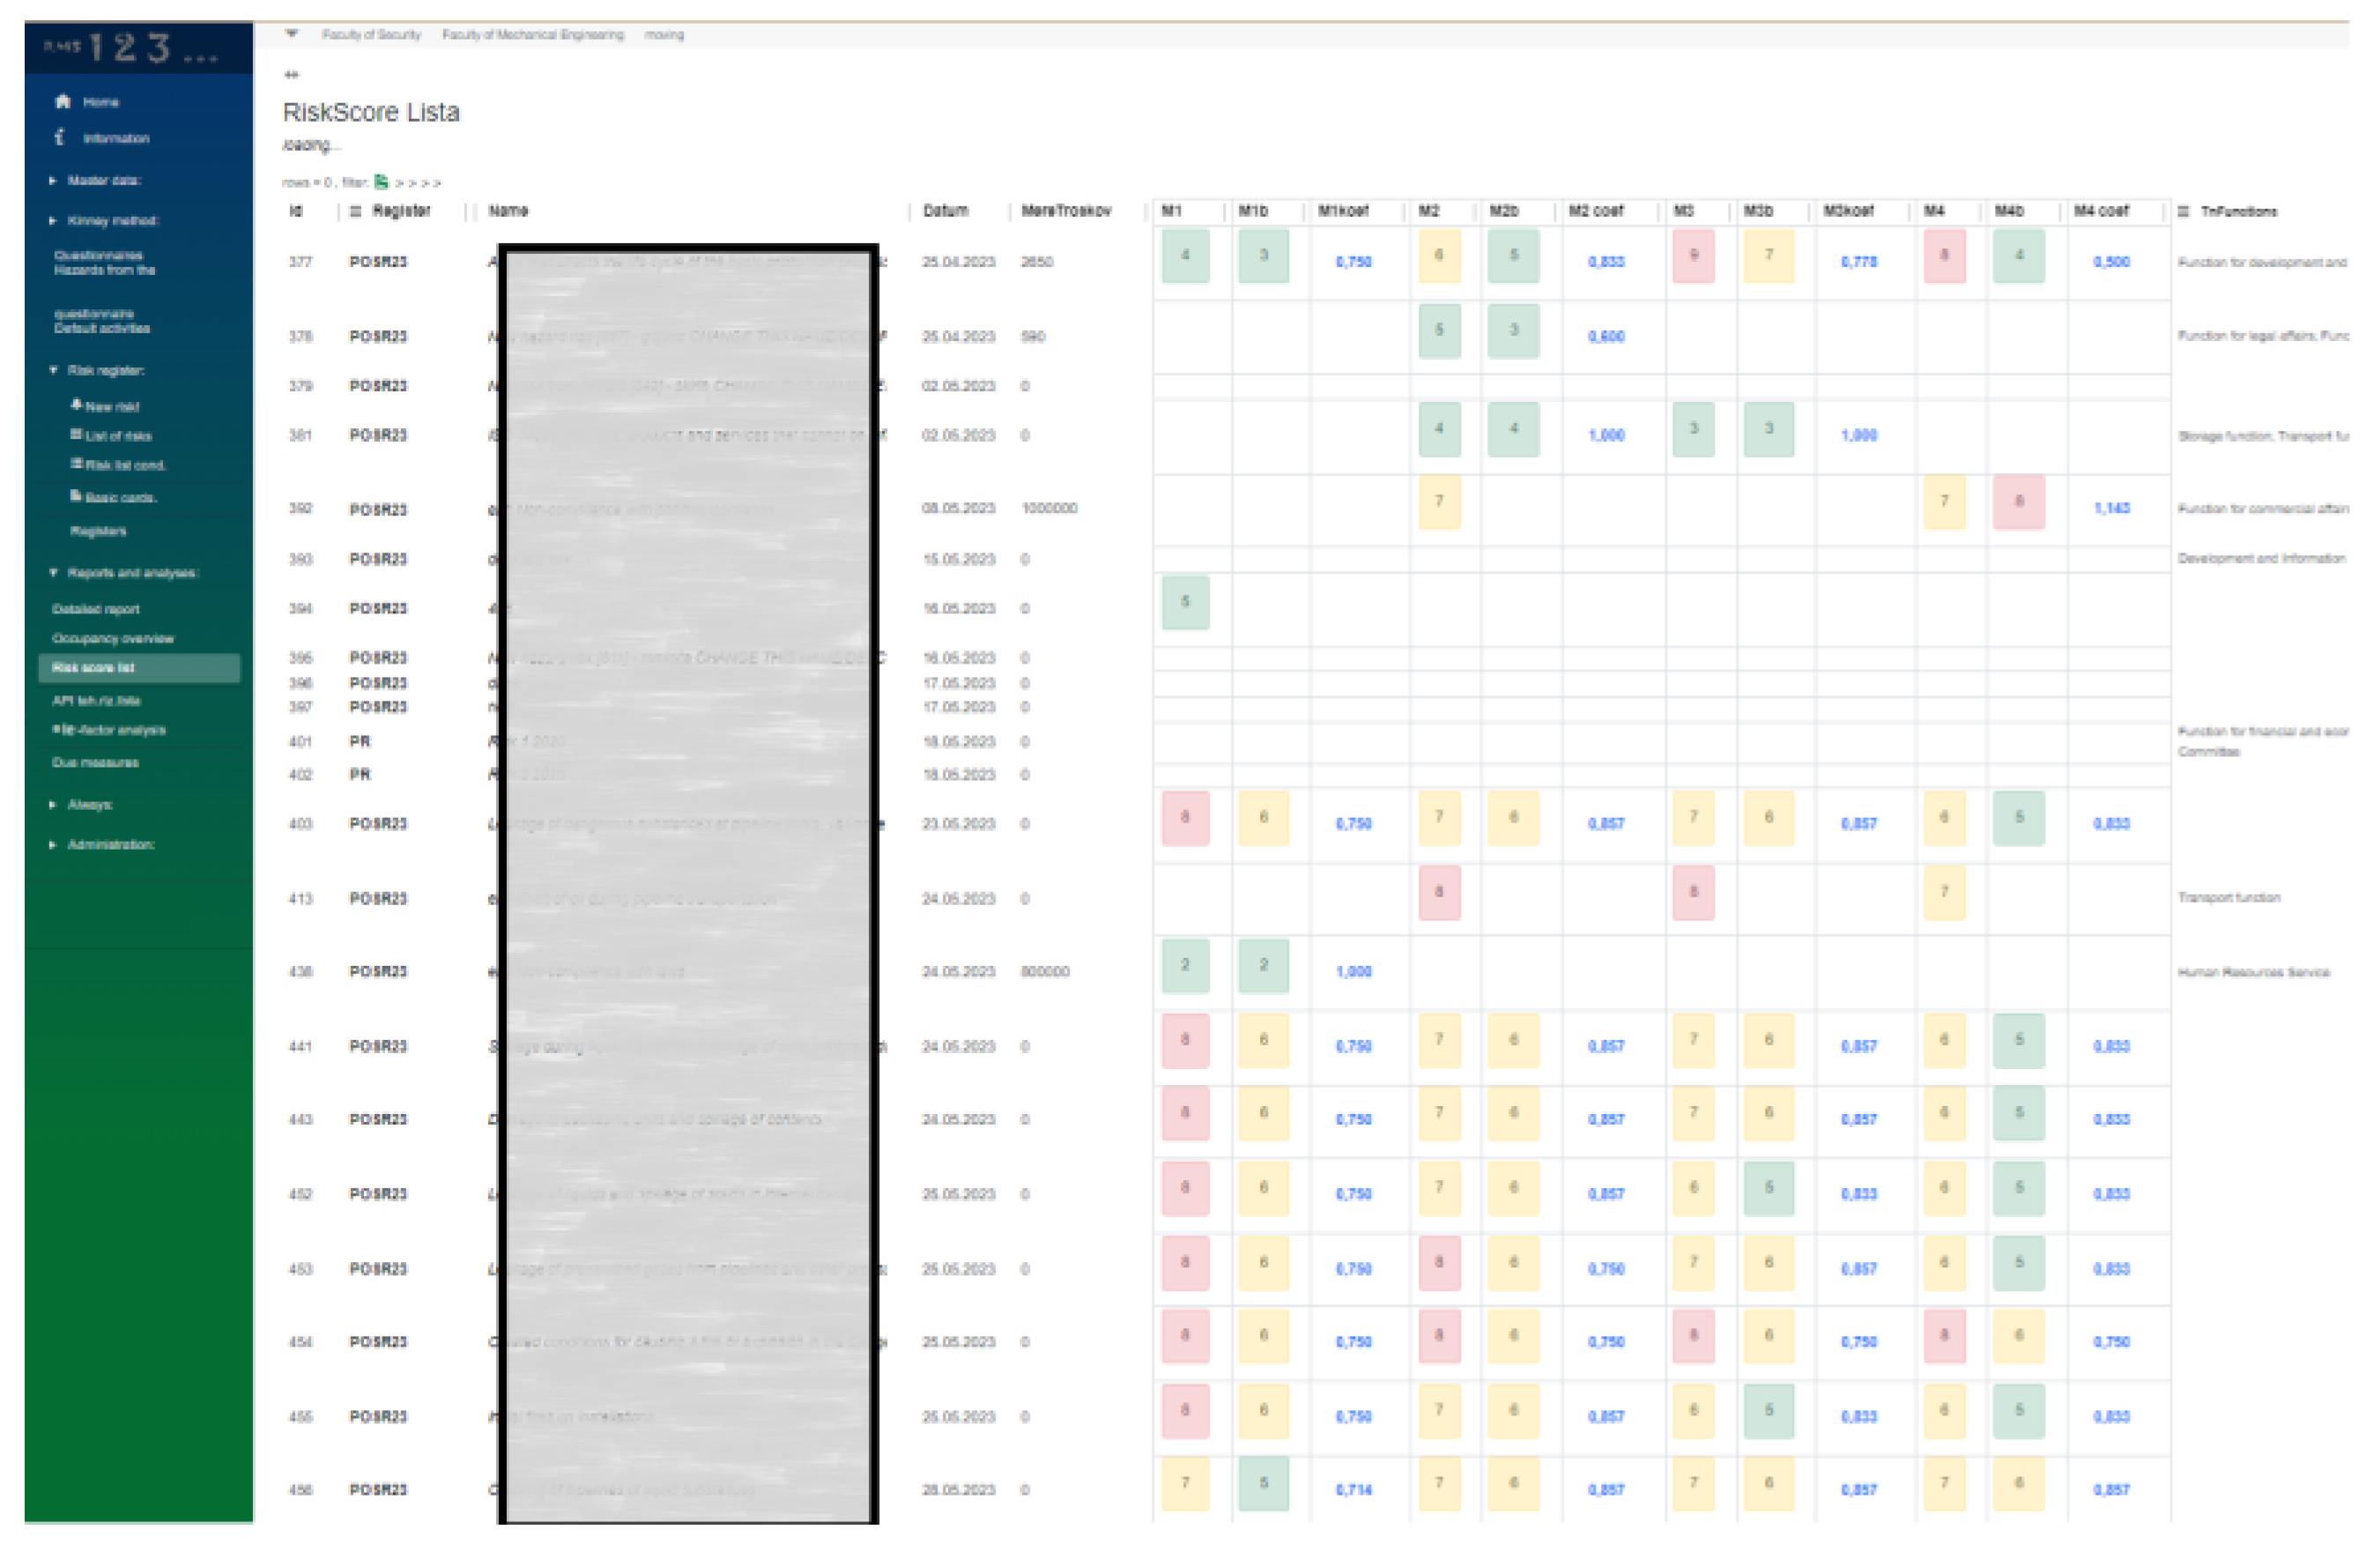
Task: Click 1,000 M1koef link in row 436
Action: pyautogui.click(x=1353, y=972)
